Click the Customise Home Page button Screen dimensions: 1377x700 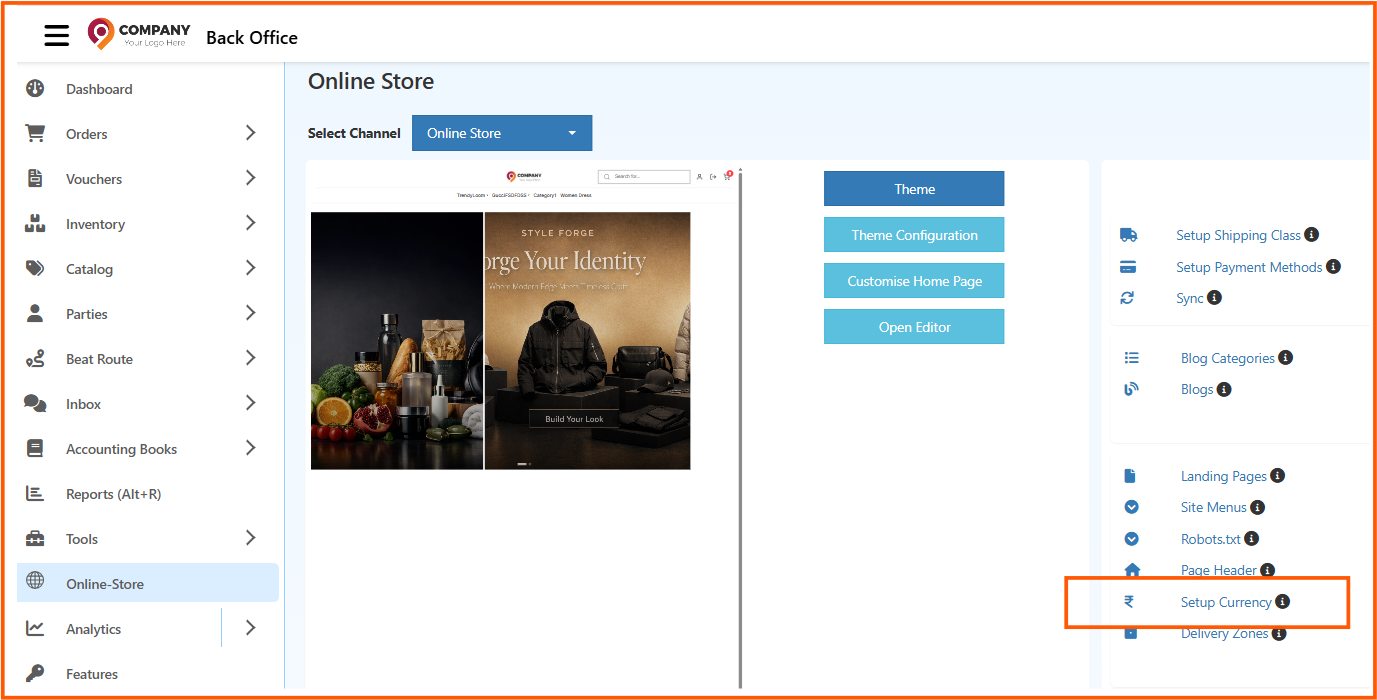point(913,280)
